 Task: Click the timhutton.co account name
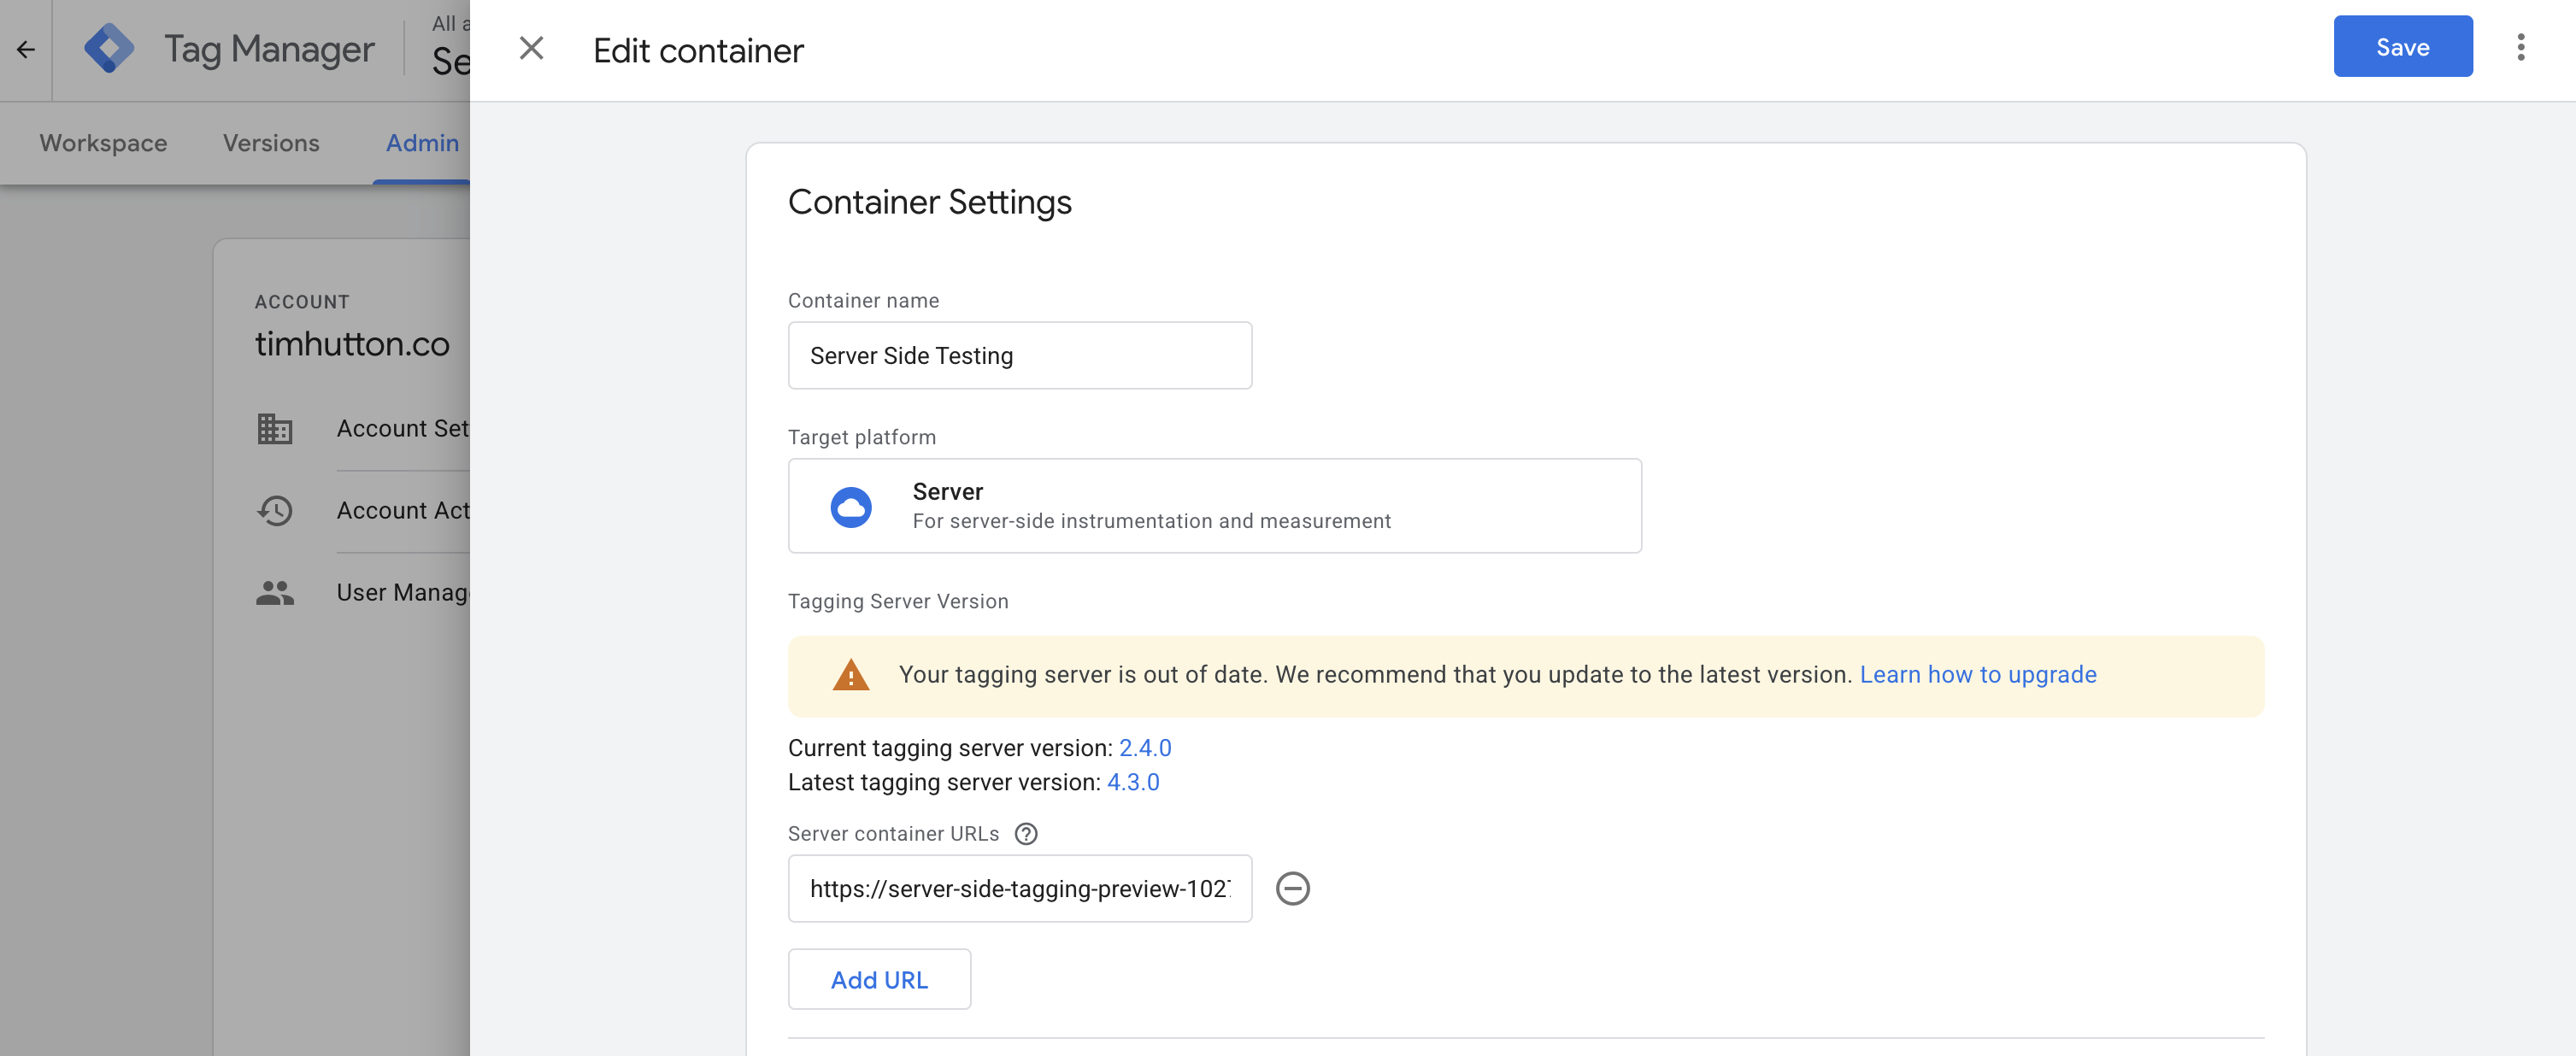coord(352,344)
